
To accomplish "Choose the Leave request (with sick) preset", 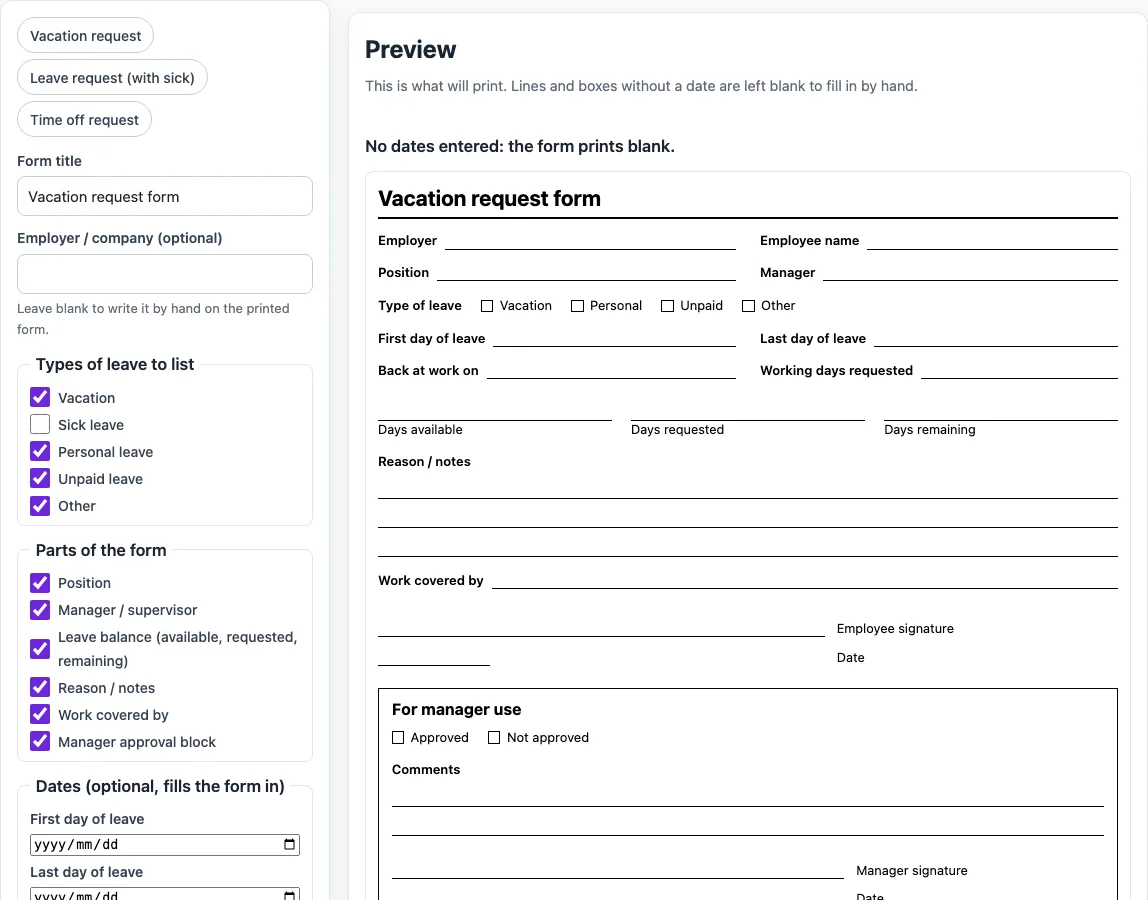I will pyautogui.click(x=112, y=78).
